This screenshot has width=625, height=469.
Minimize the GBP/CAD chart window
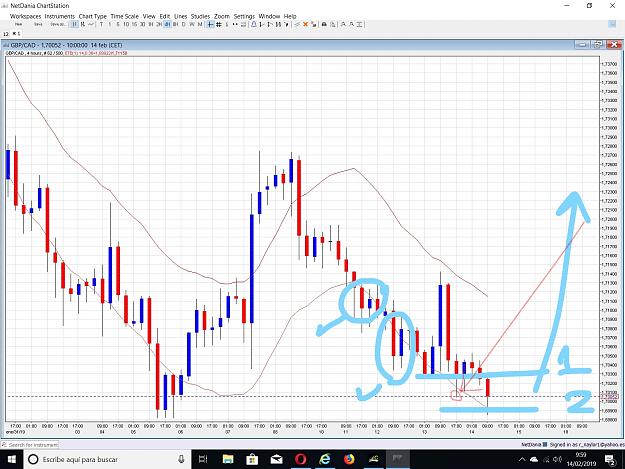tap(582, 45)
